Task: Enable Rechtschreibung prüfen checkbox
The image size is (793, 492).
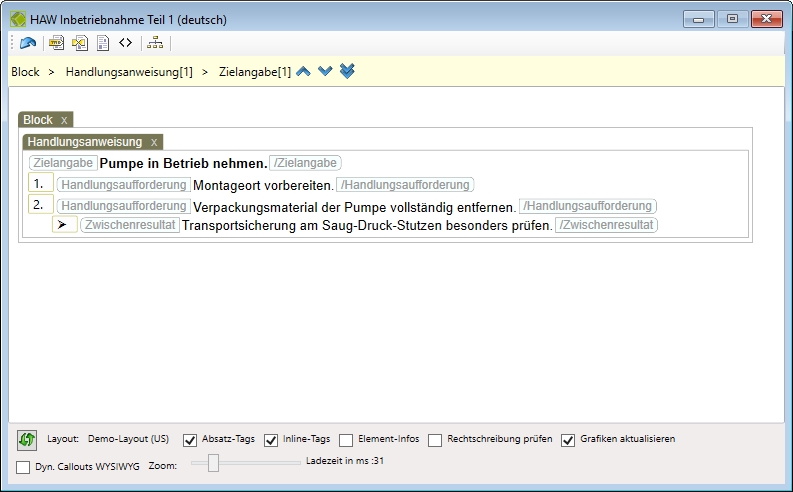Action: 436,440
